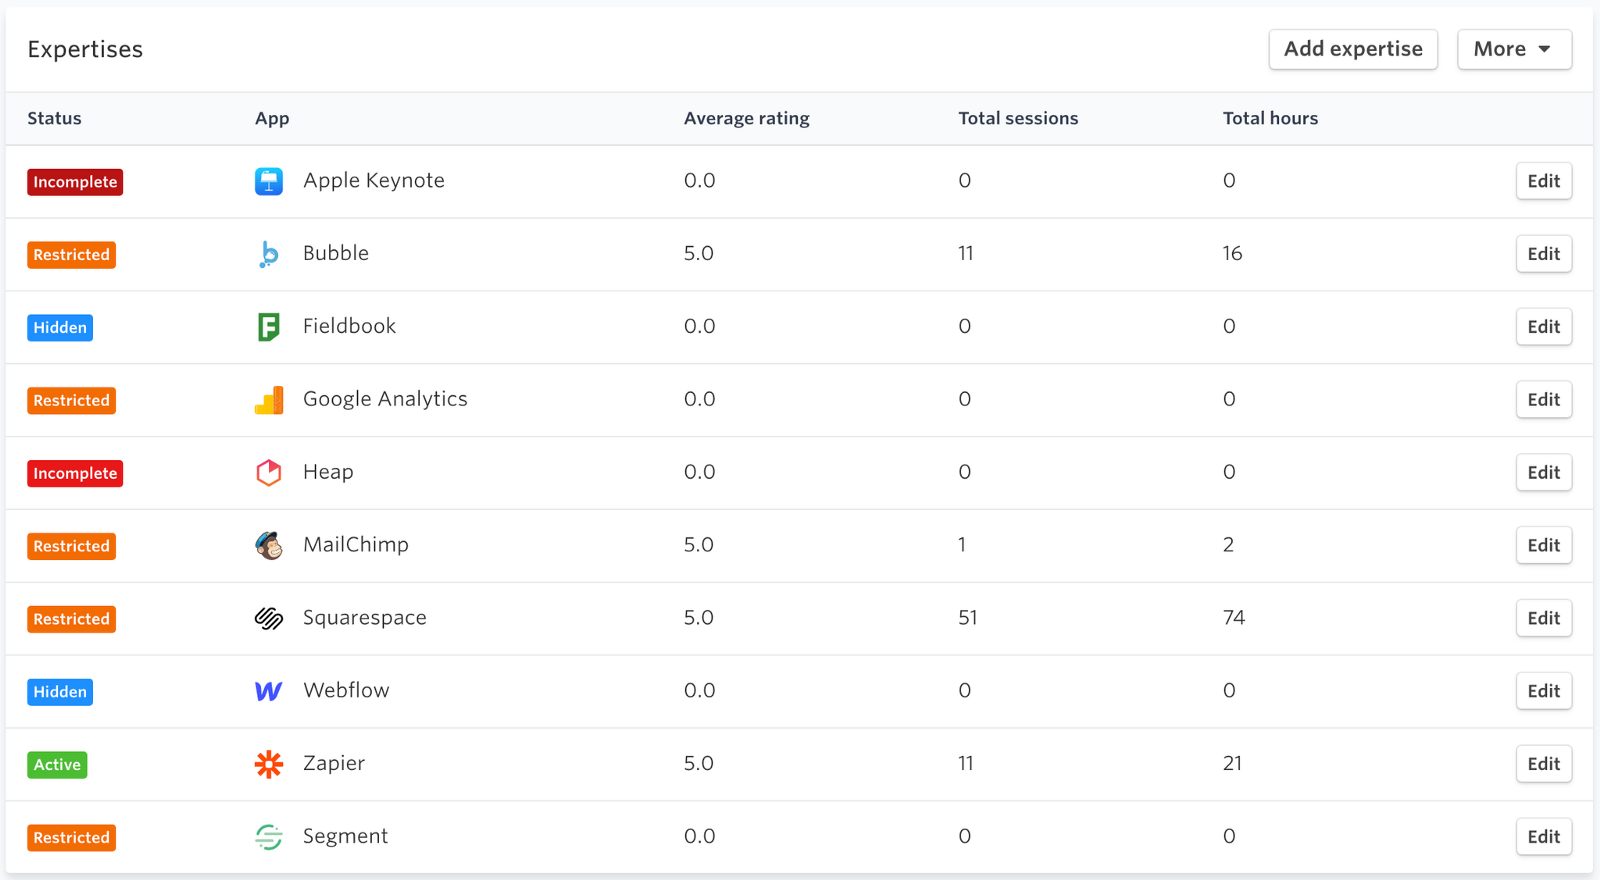Click the Average rating column header
The image size is (1600, 880).
pyautogui.click(x=747, y=118)
